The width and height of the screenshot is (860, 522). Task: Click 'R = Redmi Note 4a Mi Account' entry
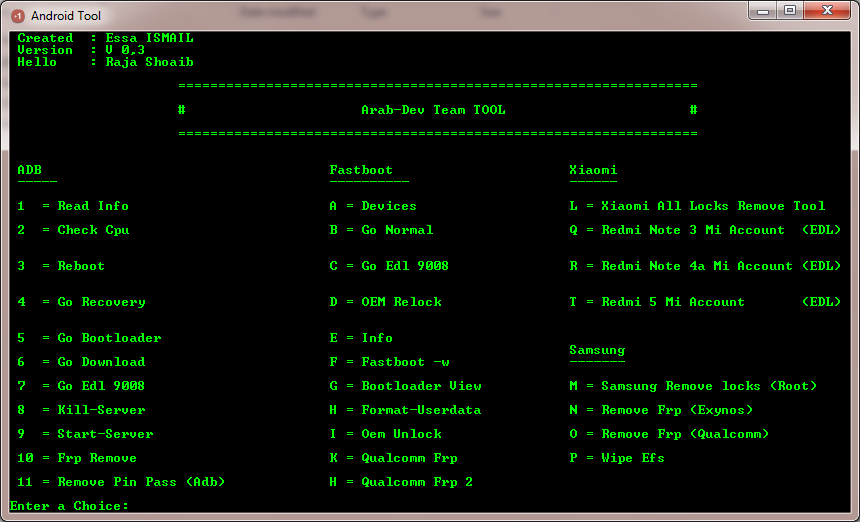705,266
